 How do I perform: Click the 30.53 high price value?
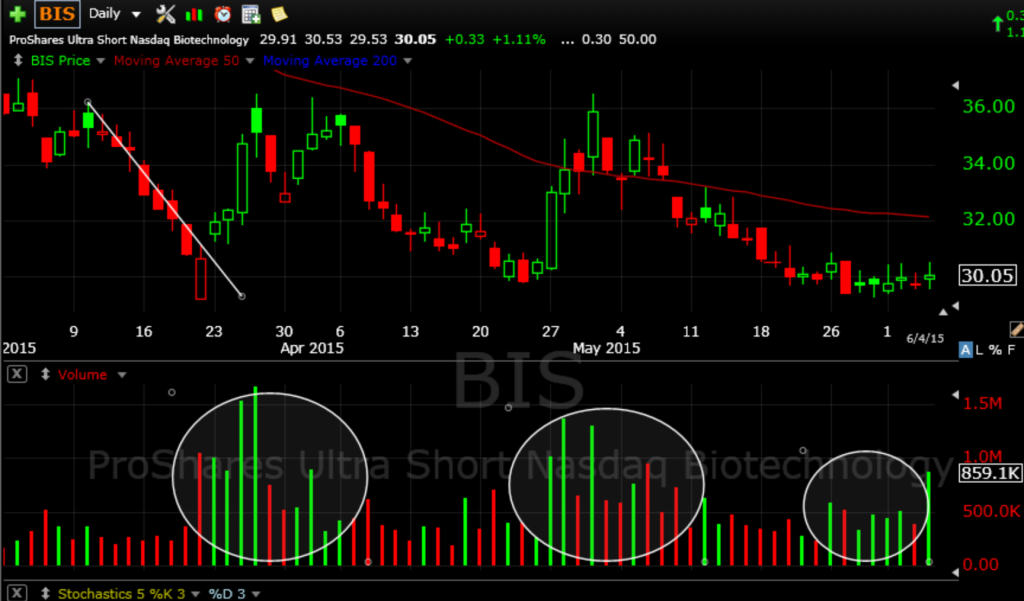pyautogui.click(x=323, y=39)
